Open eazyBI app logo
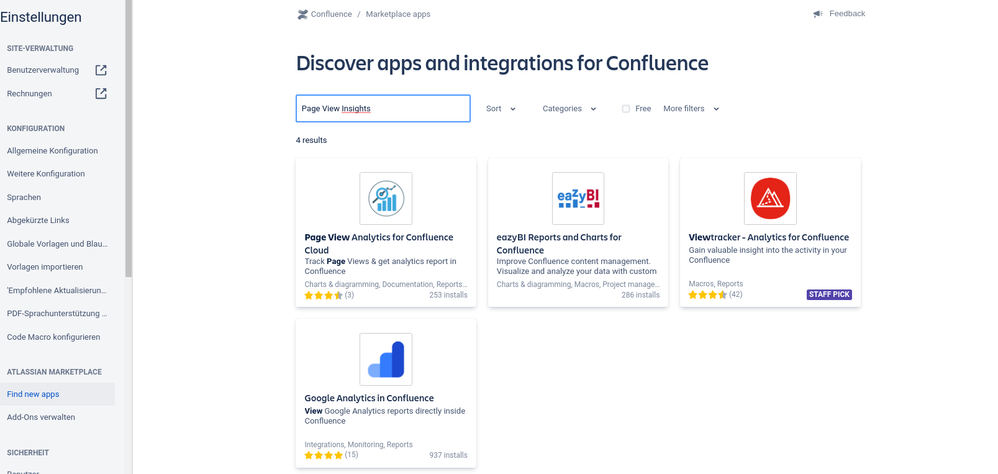998x474 pixels. coord(578,199)
